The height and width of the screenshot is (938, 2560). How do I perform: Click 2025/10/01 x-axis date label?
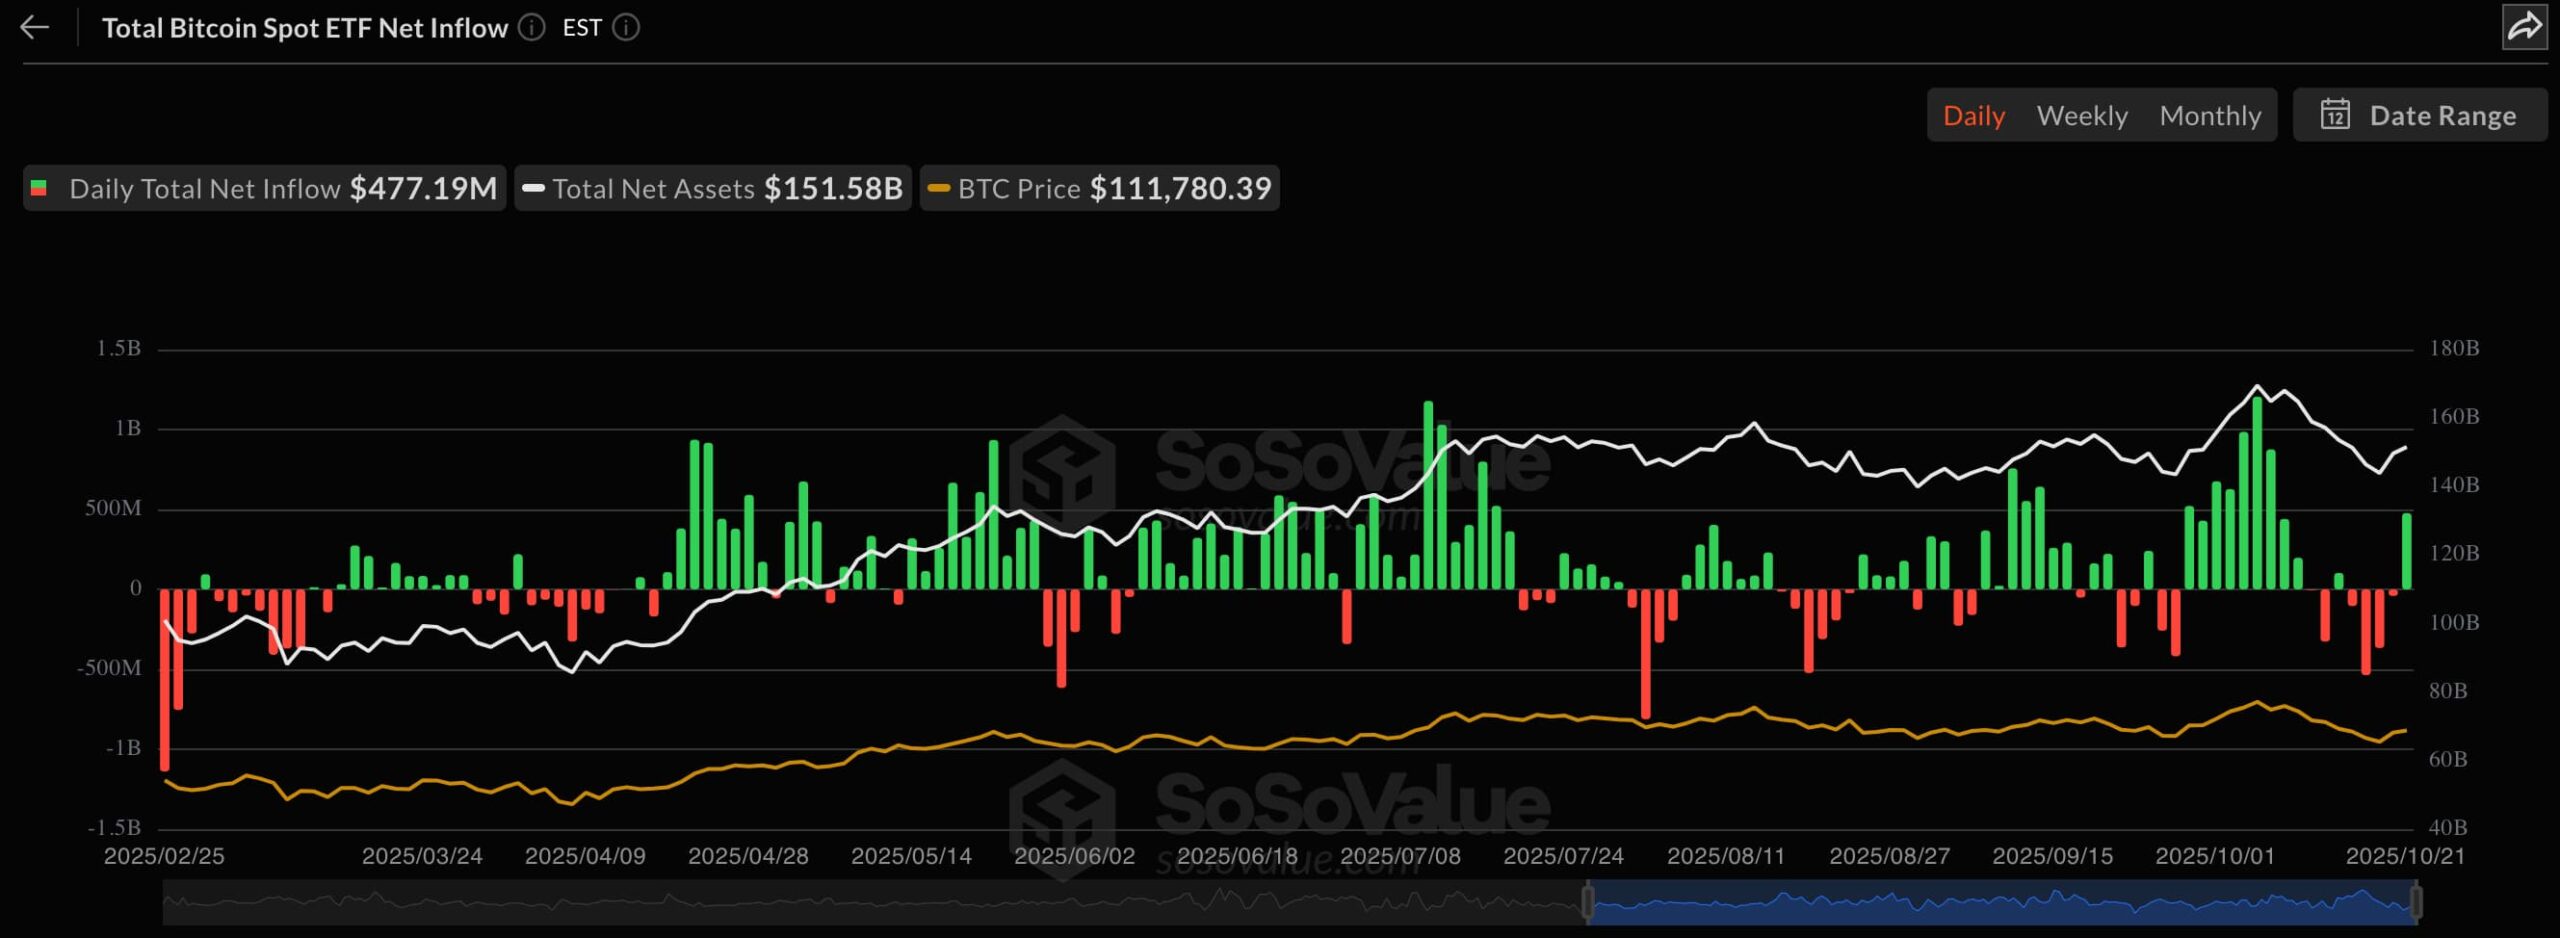pyautogui.click(x=2215, y=856)
